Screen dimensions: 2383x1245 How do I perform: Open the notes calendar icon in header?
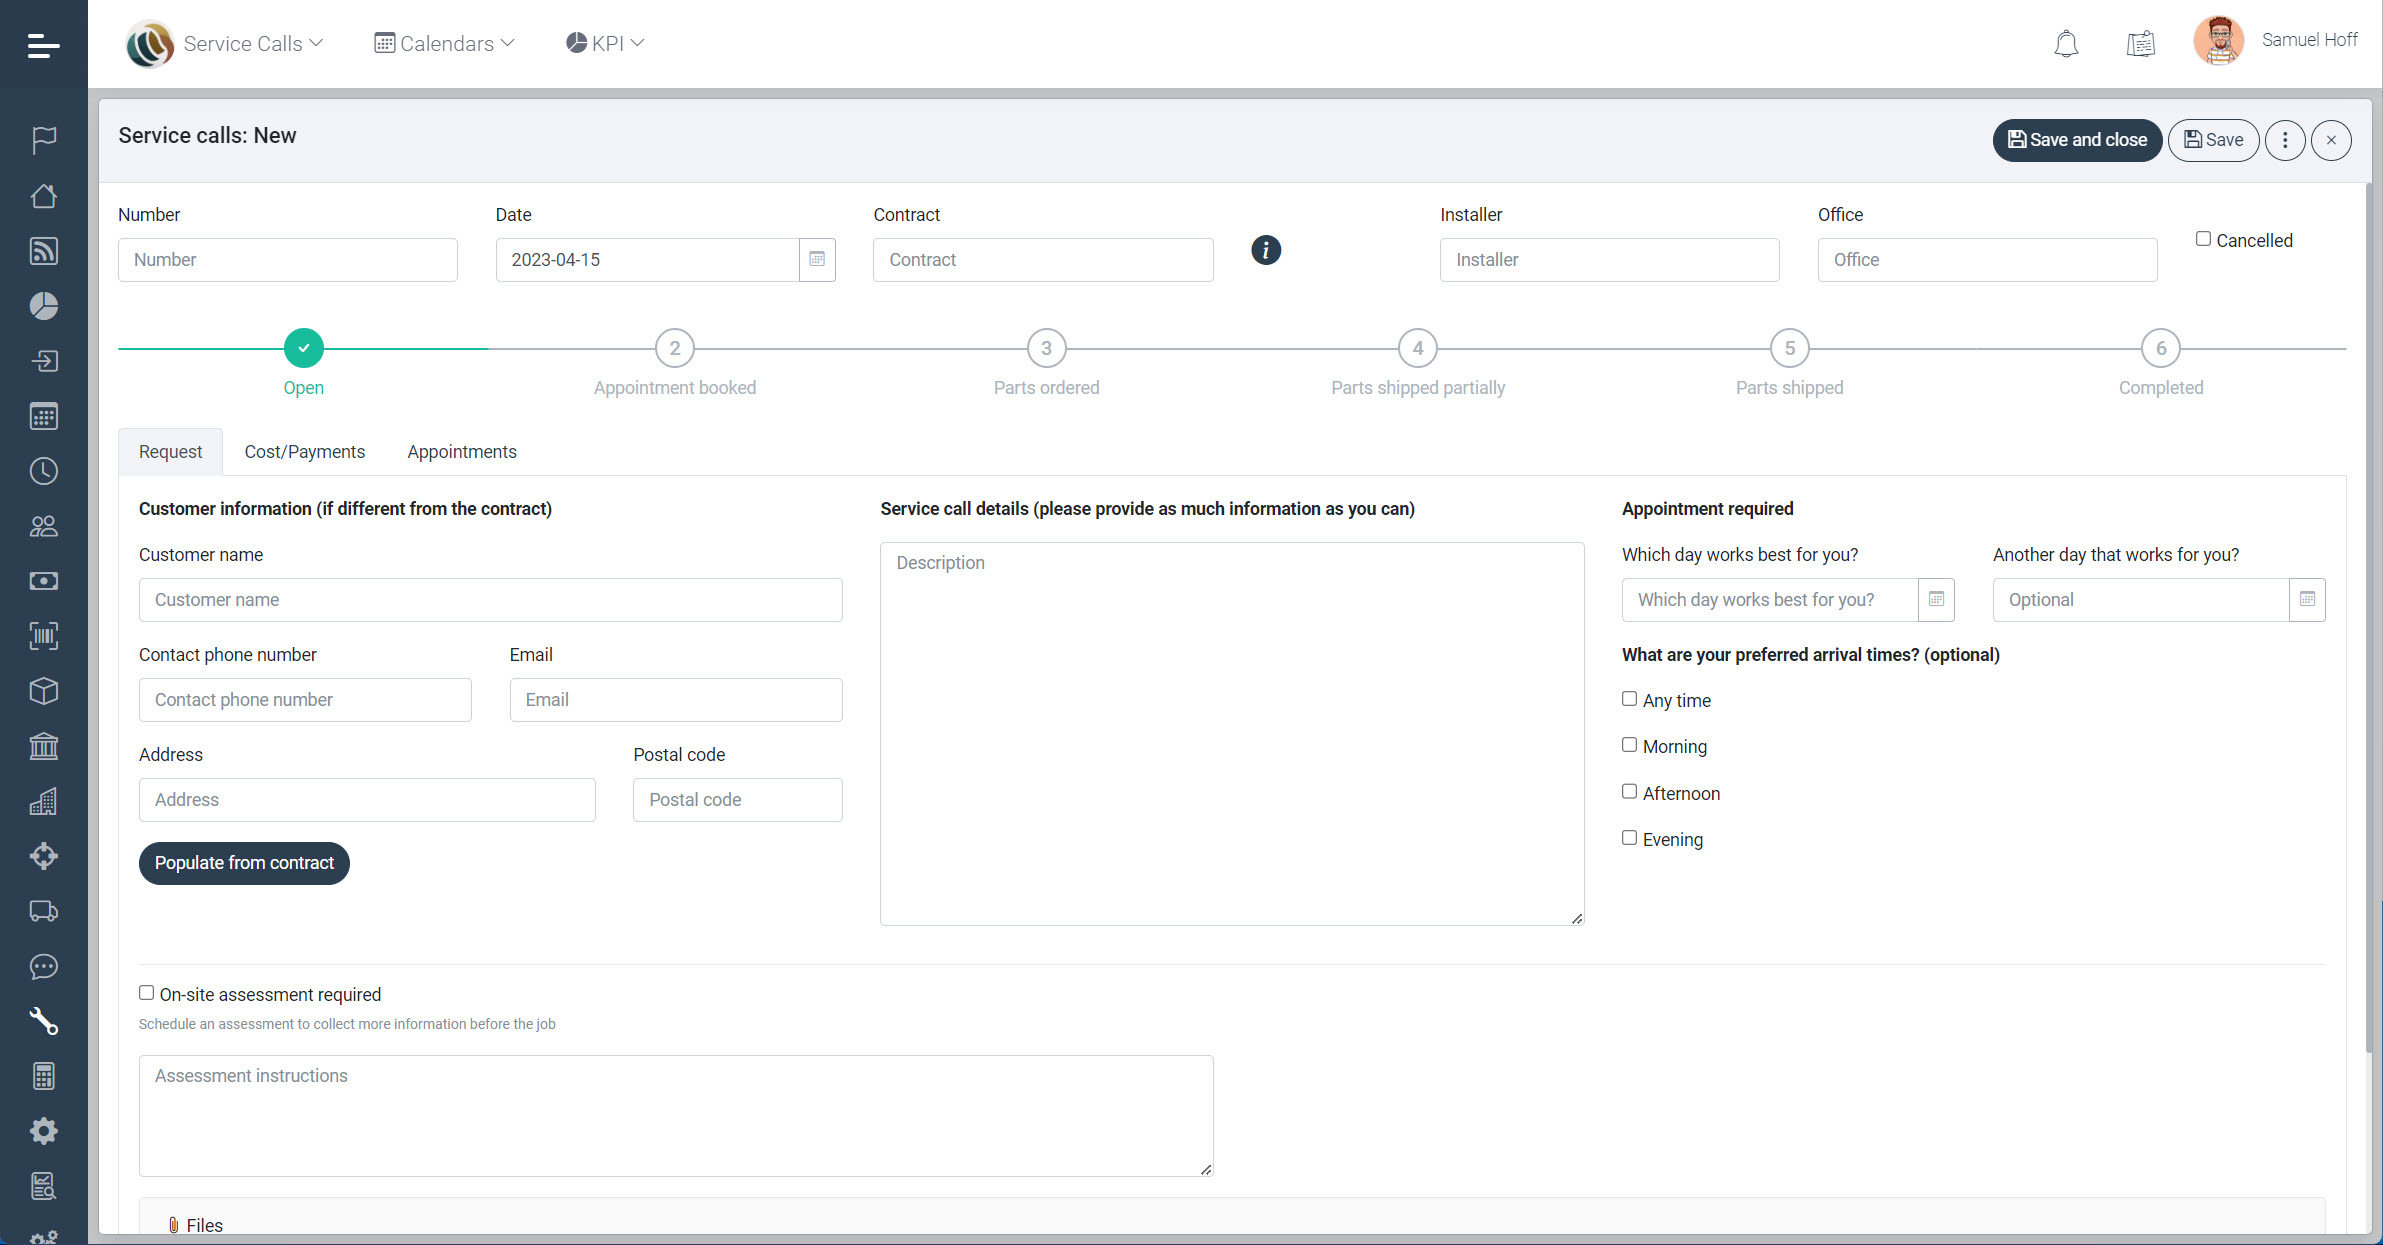[x=2140, y=43]
